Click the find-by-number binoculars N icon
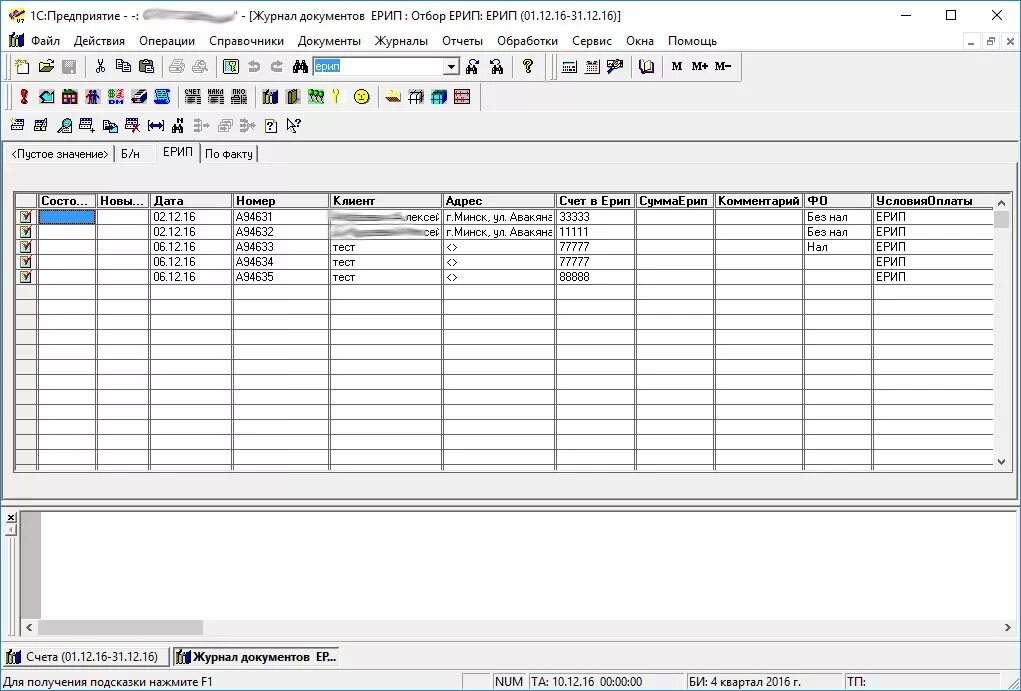 click(x=178, y=126)
